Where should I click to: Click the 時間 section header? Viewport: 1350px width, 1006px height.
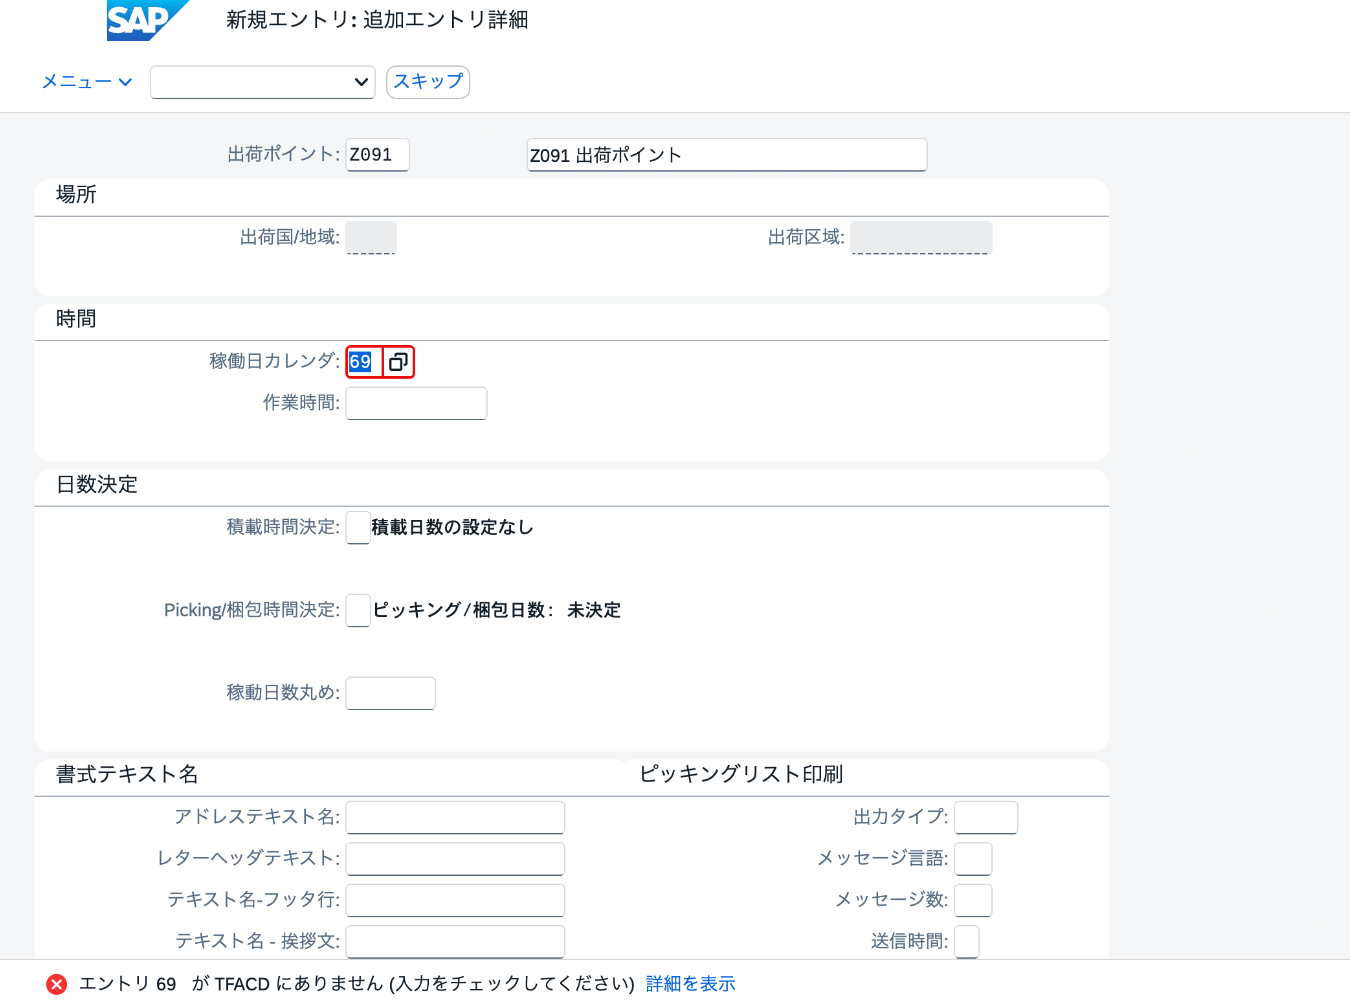[x=76, y=319]
